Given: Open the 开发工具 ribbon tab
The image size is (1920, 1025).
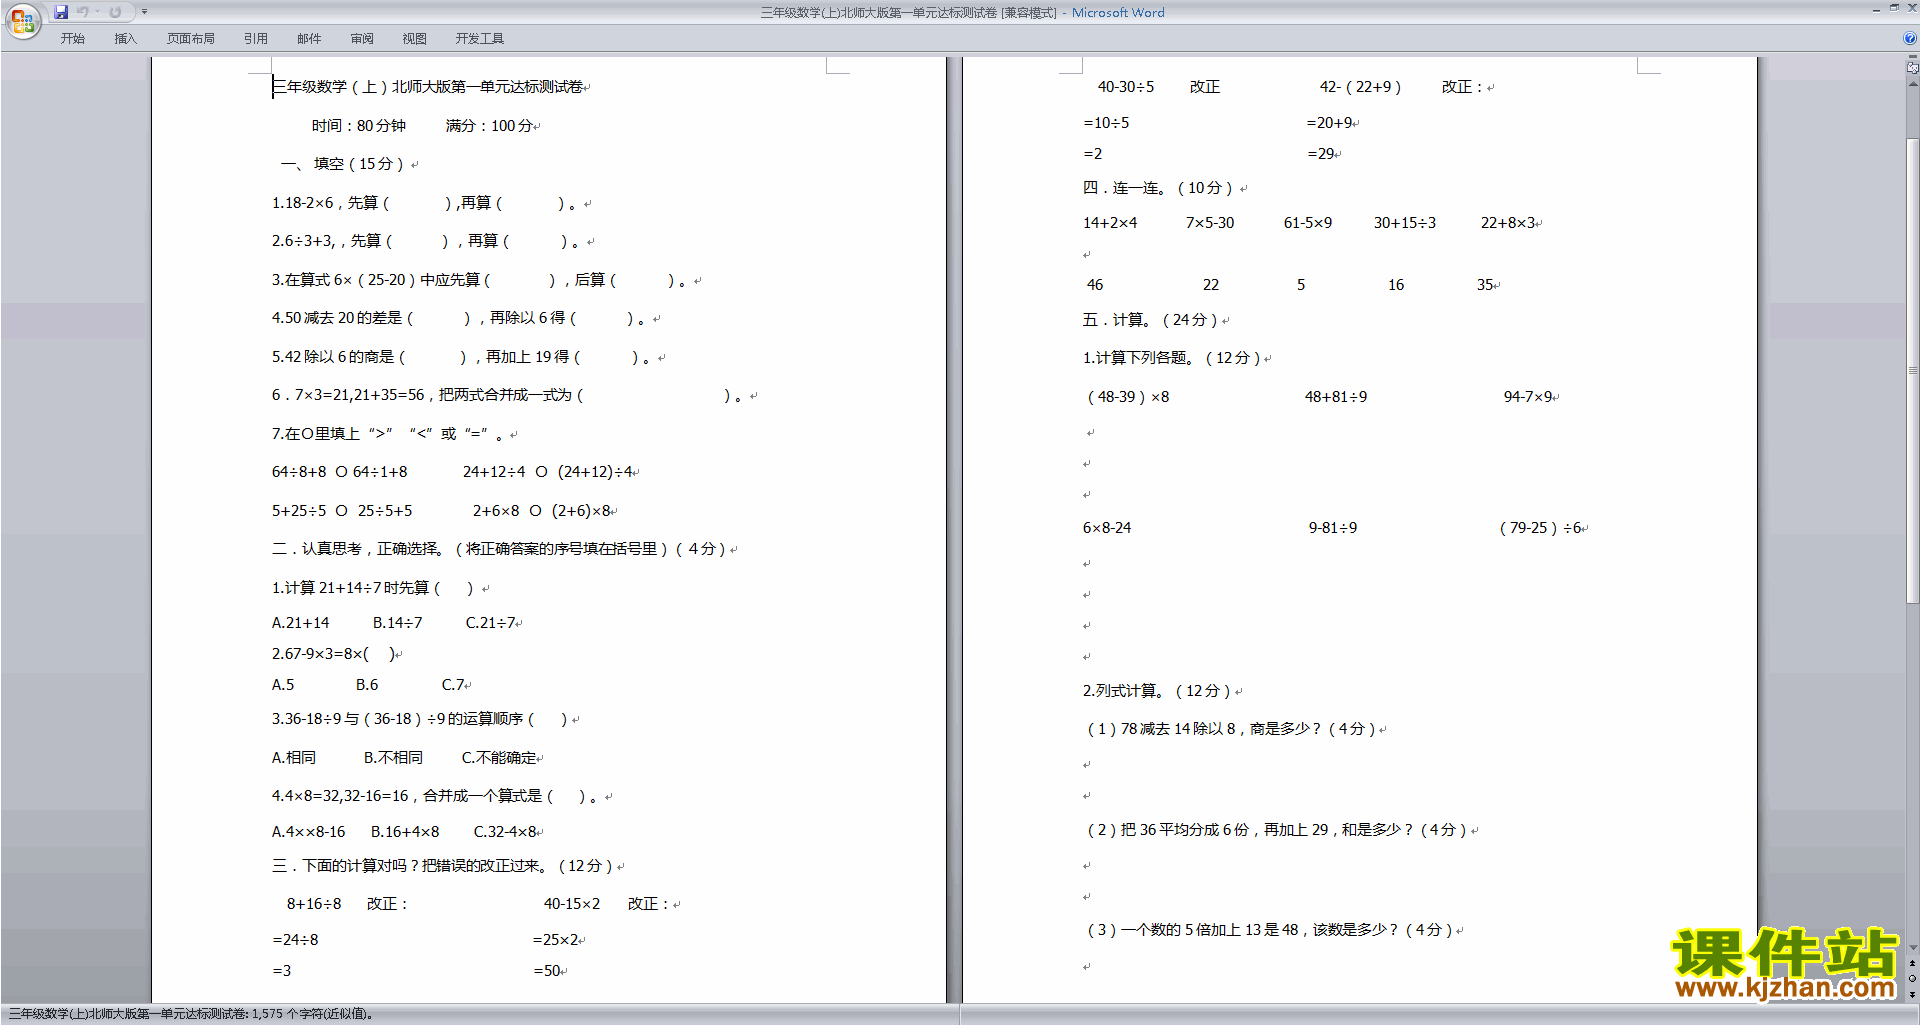Looking at the screenshot, I should pyautogui.click(x=479, y=39).
